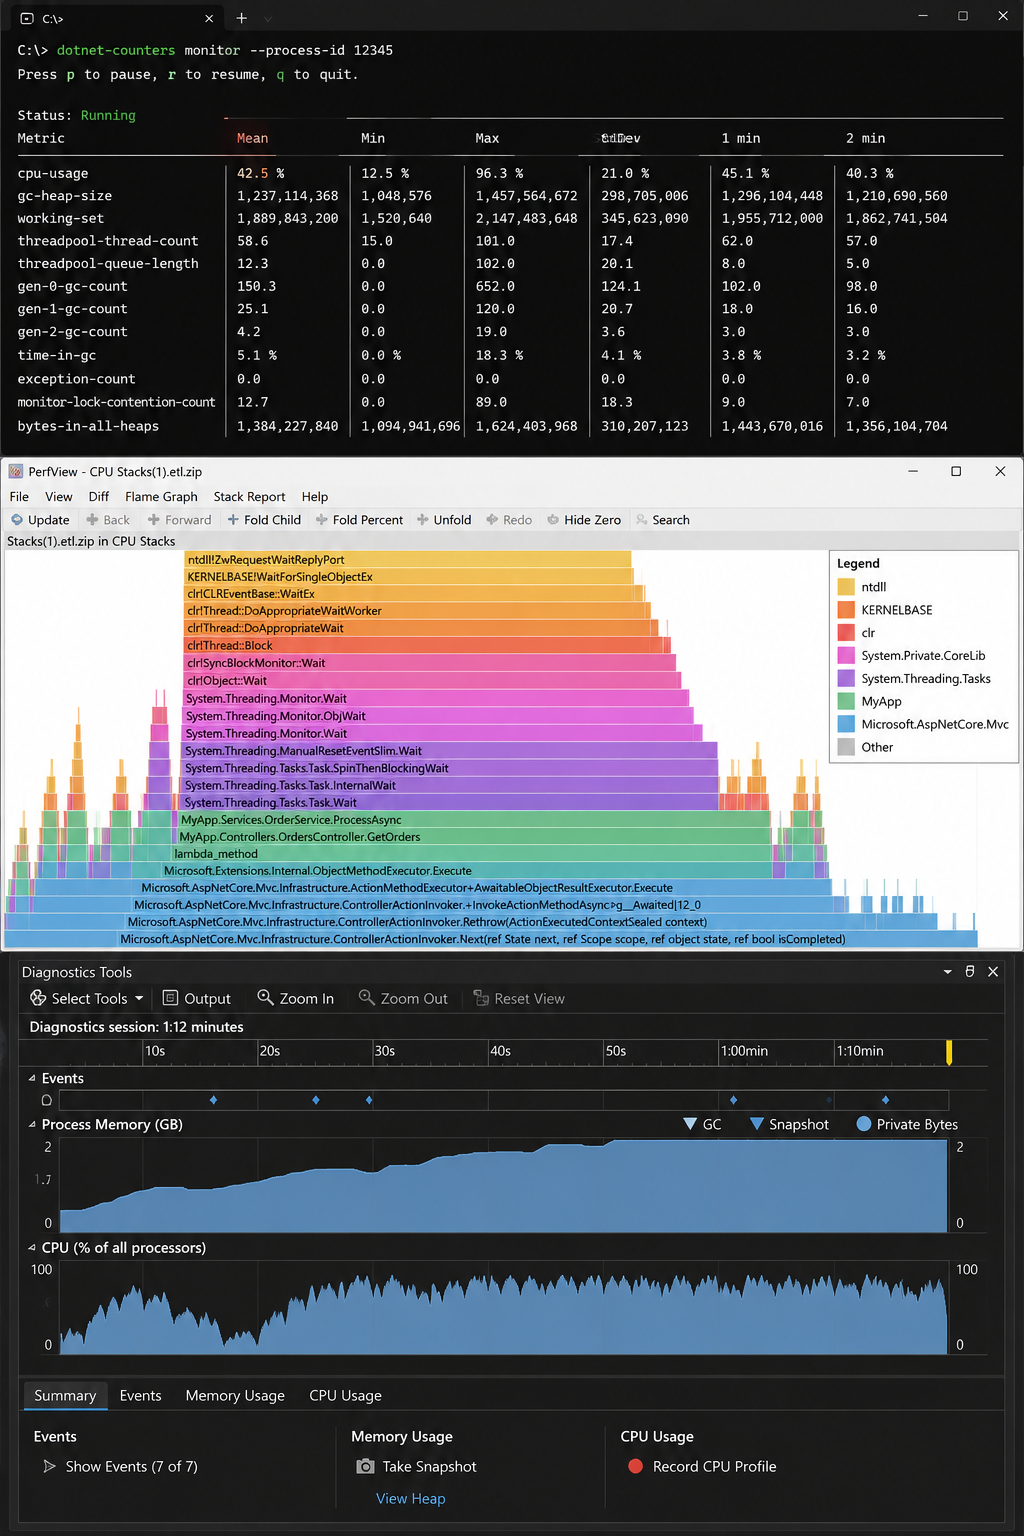This screenshot has height=1536, width=1024.
Task: Click the break event circle icon in Events row
Action: tap(46, 1100)
